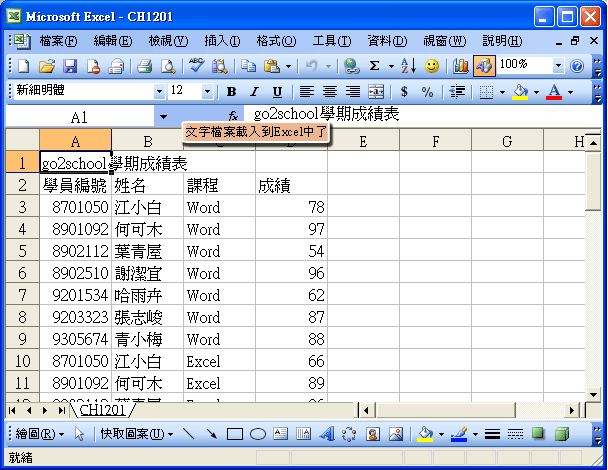608x470 pixels.
Task: Select the Oval drawing tool
Action: point(257,434)
